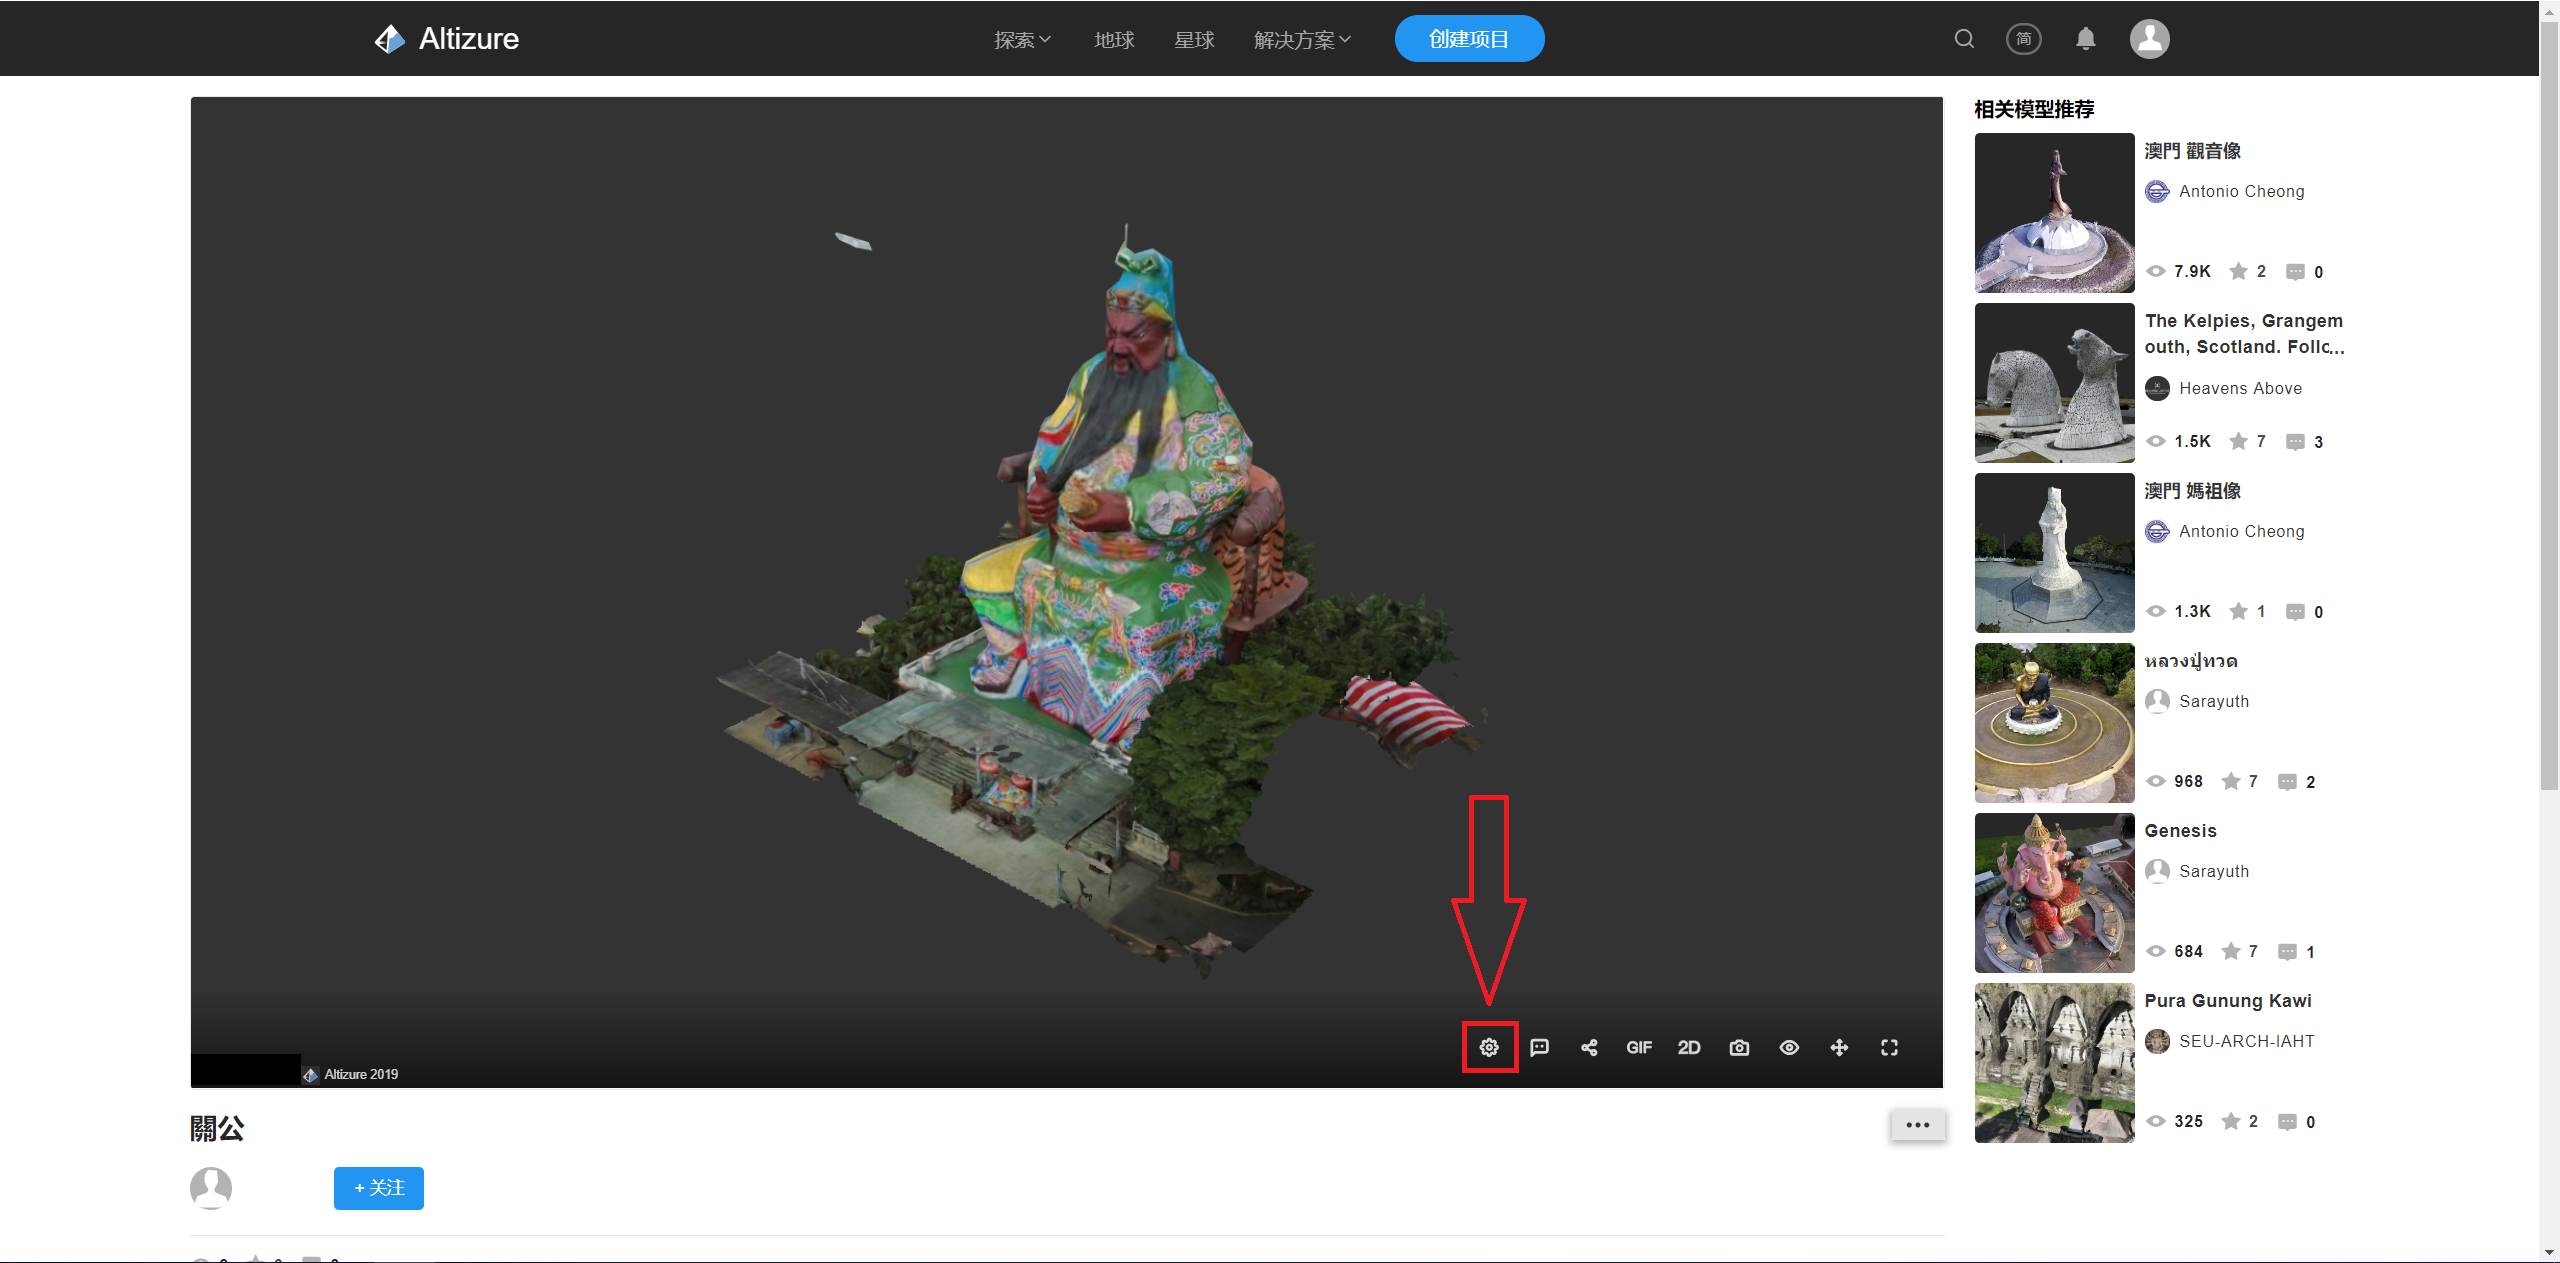Image resolution: width=2560 pixels, height=1263 pixels.
Task: Open the Pura Gunung Kawi model thumbnail
Action: tap(2054, 1062)
